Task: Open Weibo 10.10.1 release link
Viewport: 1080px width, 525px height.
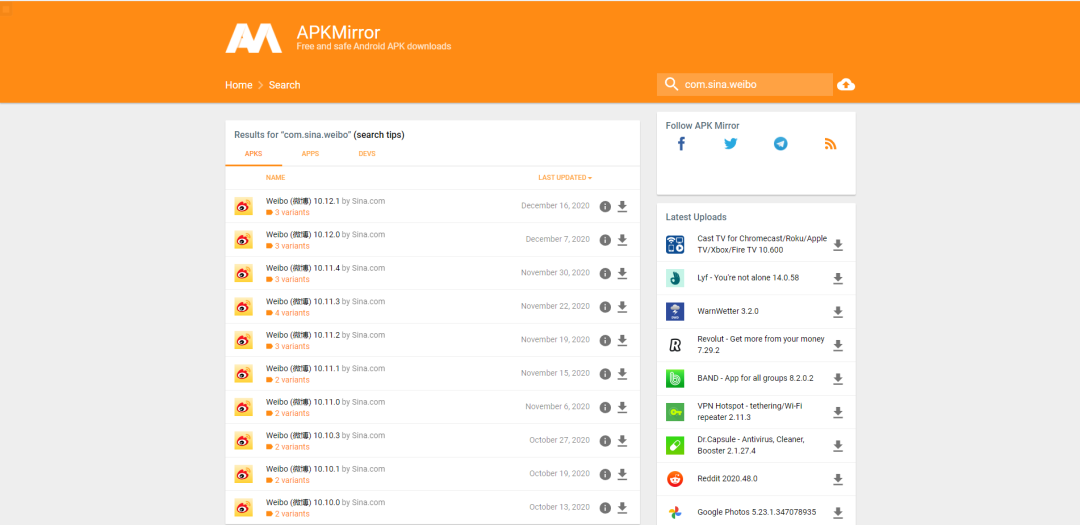Action: 303,469
